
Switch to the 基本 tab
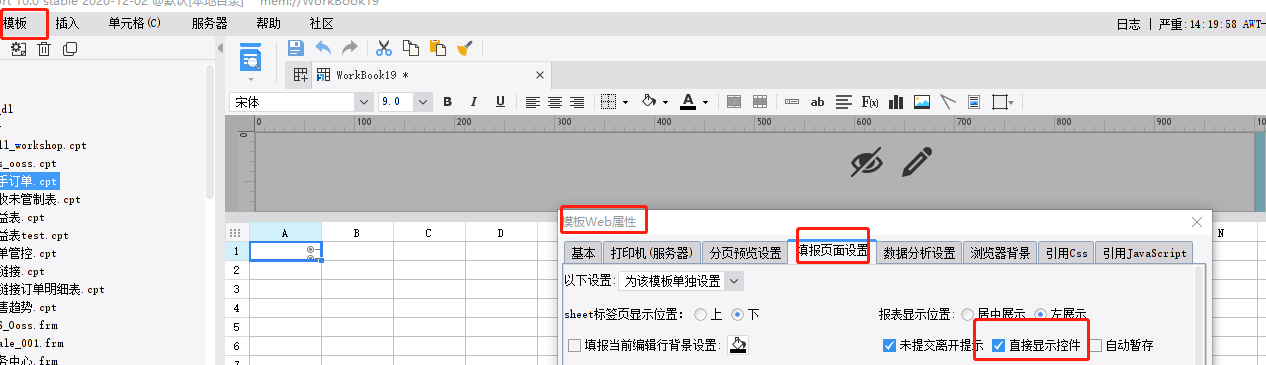[583, 253]
